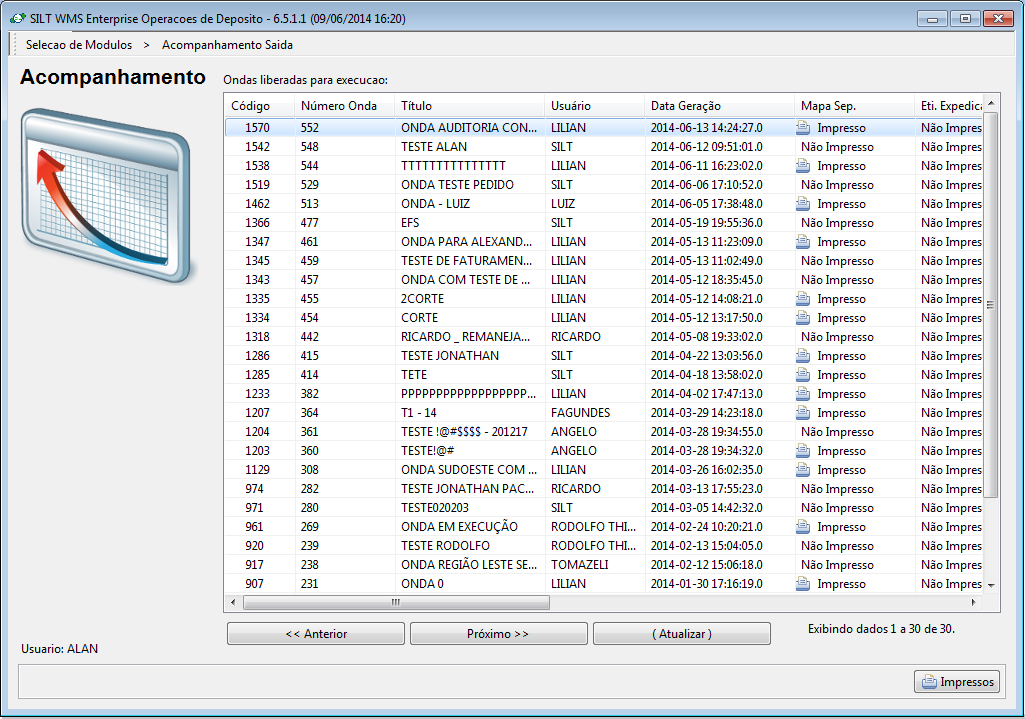Click title ONDA AUDITORIA CON... cell
The image size is (1025, 719).
(469, 128)
